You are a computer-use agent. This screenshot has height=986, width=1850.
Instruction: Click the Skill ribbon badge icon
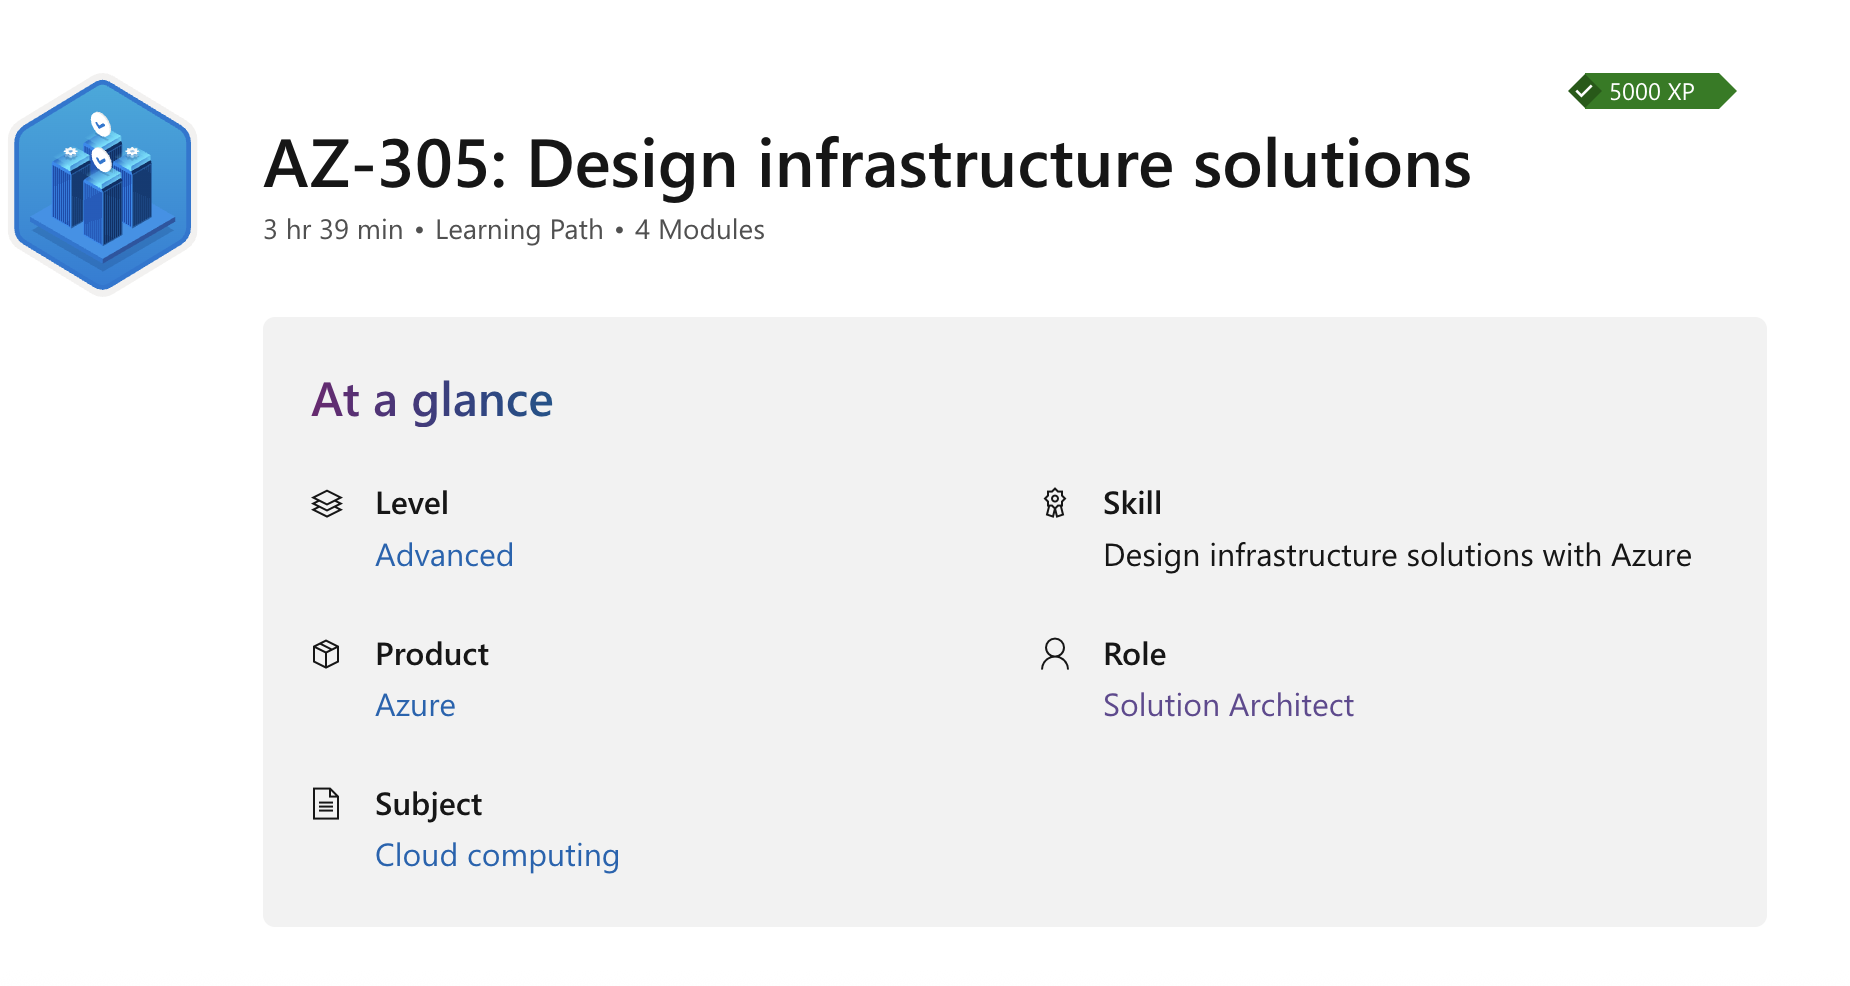click(x=1055, y=503)
